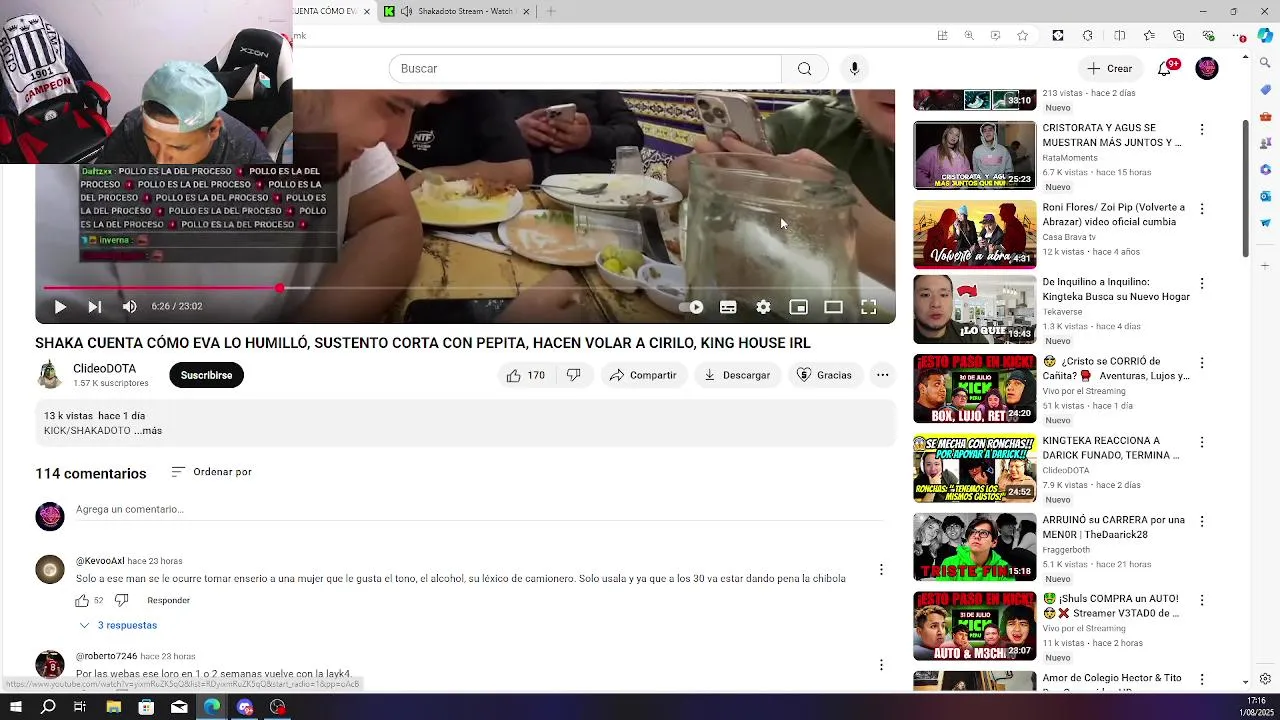Open menu for CRISTORATA Y AGUS video
Screen dimensions: 1280x720
coord(1202,130)
